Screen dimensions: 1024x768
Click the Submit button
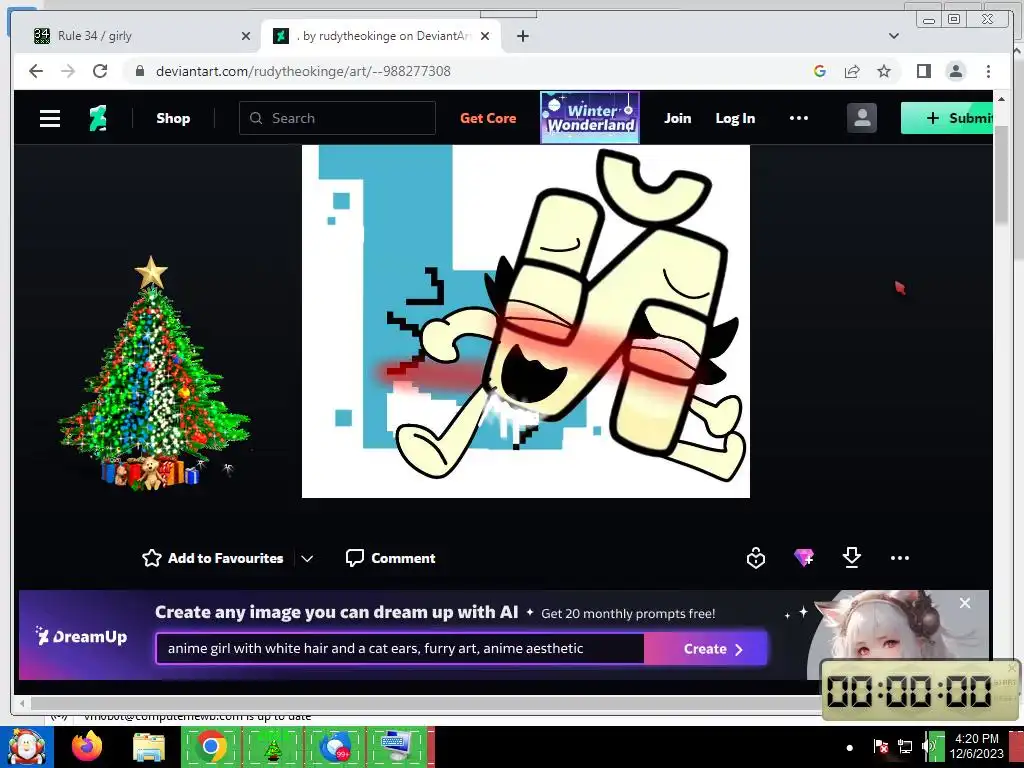tap(947, 118)
